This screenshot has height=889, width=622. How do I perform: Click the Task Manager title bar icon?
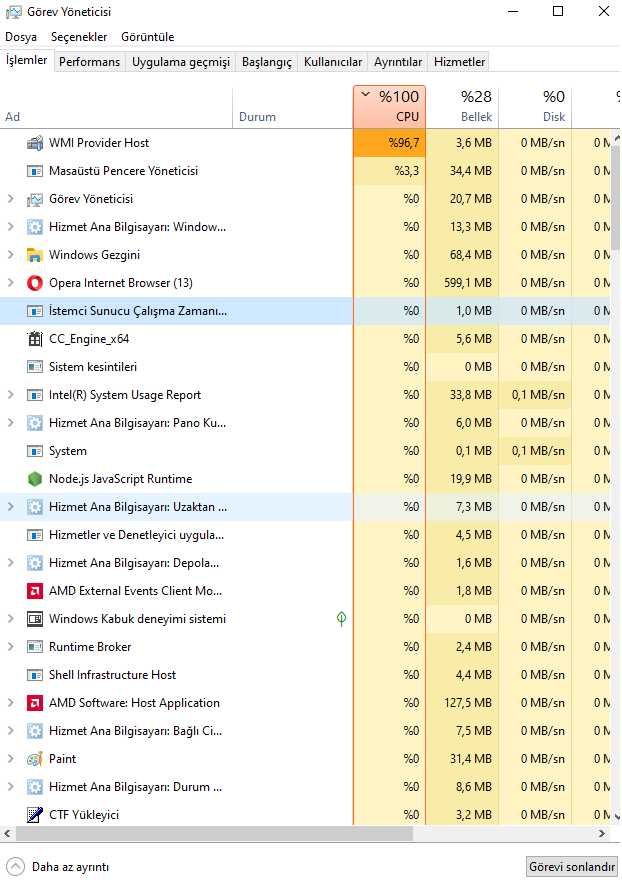[14, 12]
